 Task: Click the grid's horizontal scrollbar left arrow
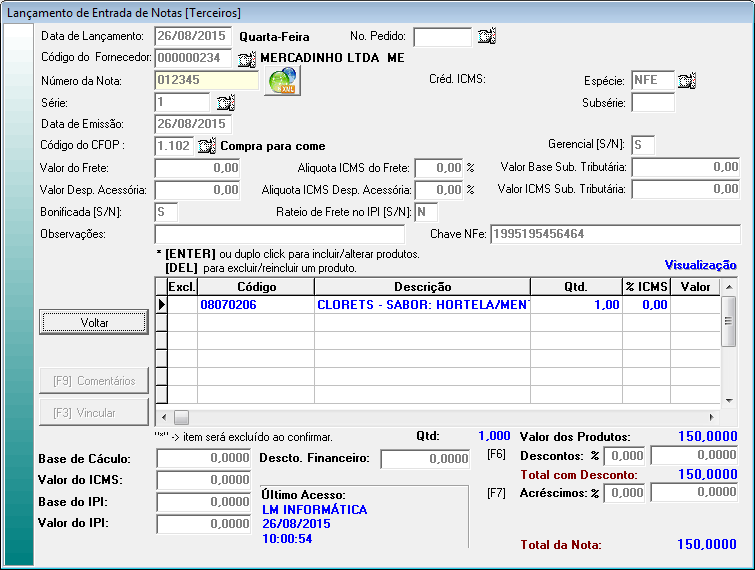pos(166,416)
